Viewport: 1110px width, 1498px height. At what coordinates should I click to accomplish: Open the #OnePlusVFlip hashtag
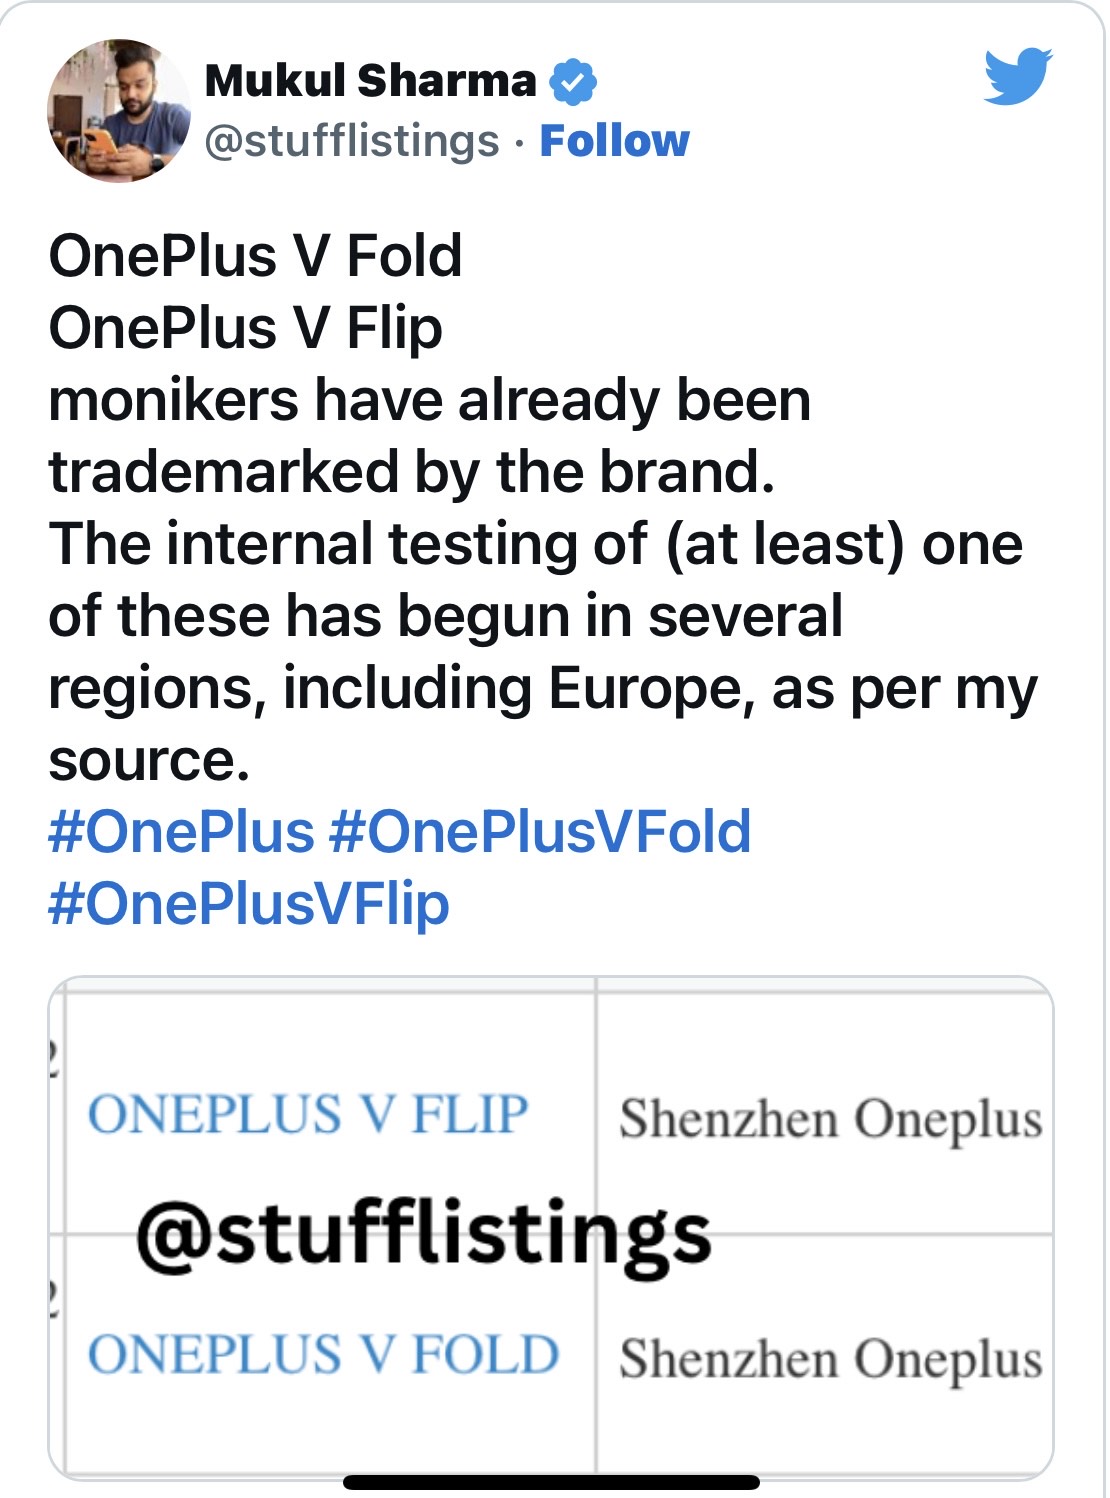pos(249,904)
